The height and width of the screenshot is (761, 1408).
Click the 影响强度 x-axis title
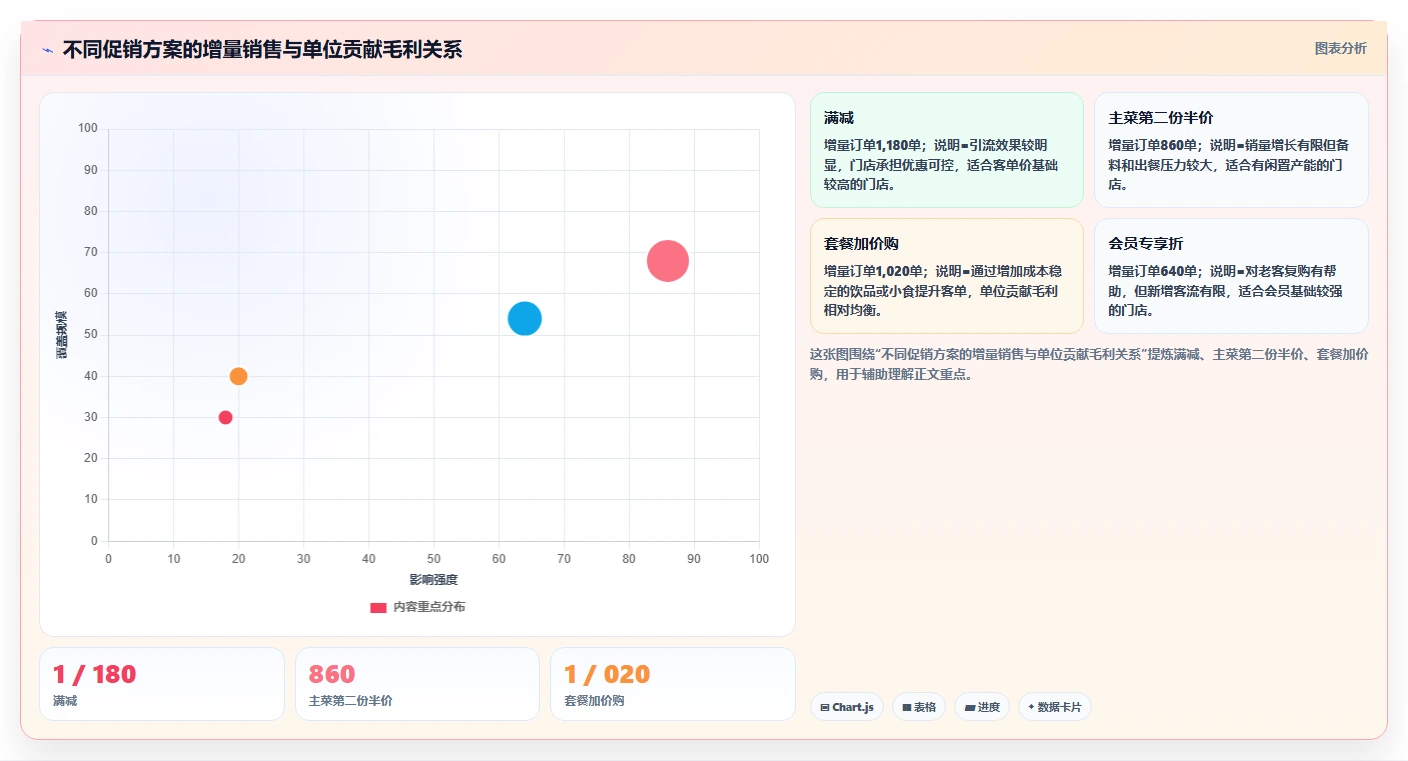pos(433,580)
